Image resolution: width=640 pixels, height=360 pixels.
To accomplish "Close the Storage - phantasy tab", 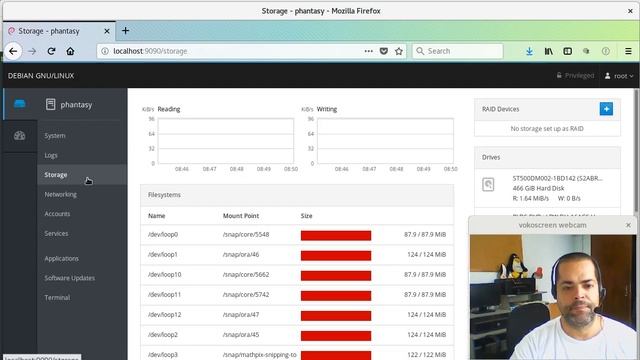I will 107,31.
